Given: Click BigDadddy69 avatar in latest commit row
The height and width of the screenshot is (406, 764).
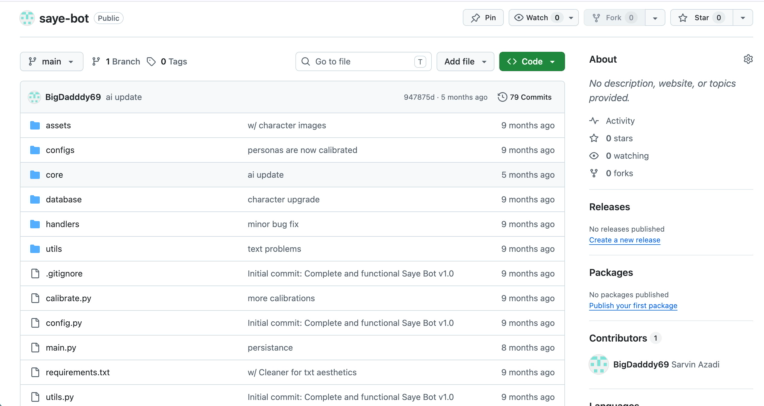Looking at the screenshot, I should 34,97.
